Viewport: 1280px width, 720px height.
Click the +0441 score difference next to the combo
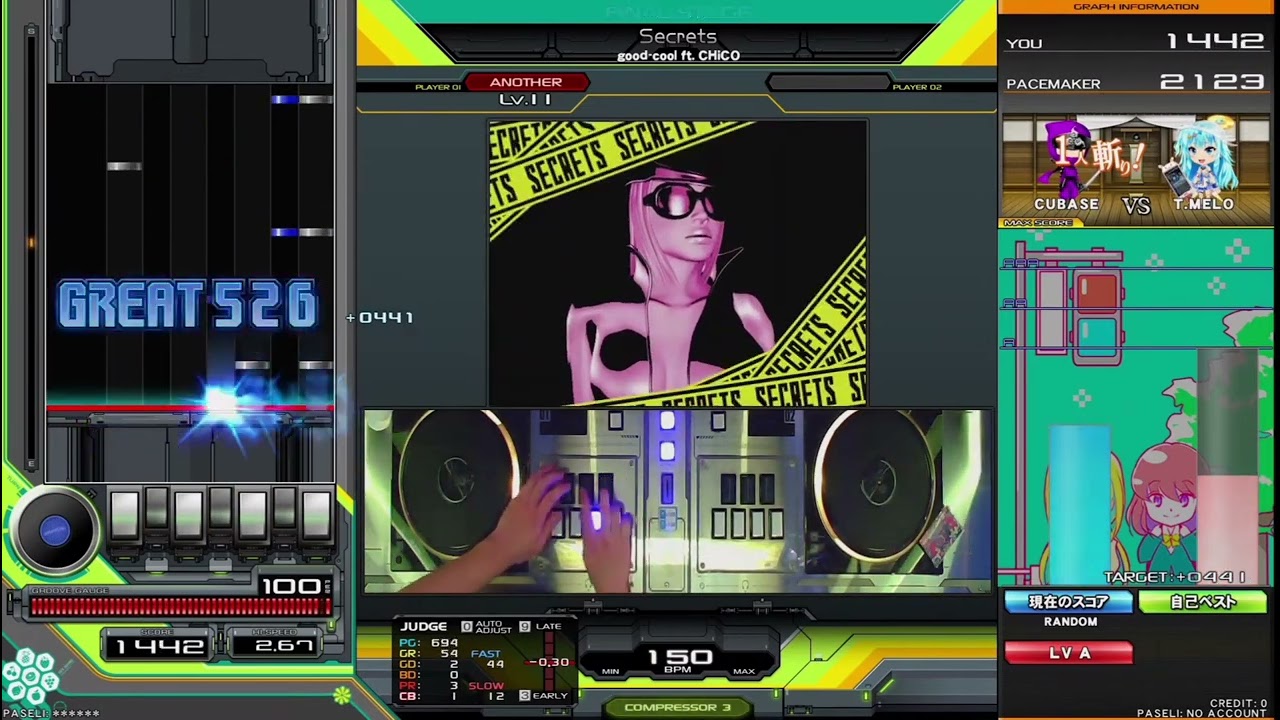point(380,318)
